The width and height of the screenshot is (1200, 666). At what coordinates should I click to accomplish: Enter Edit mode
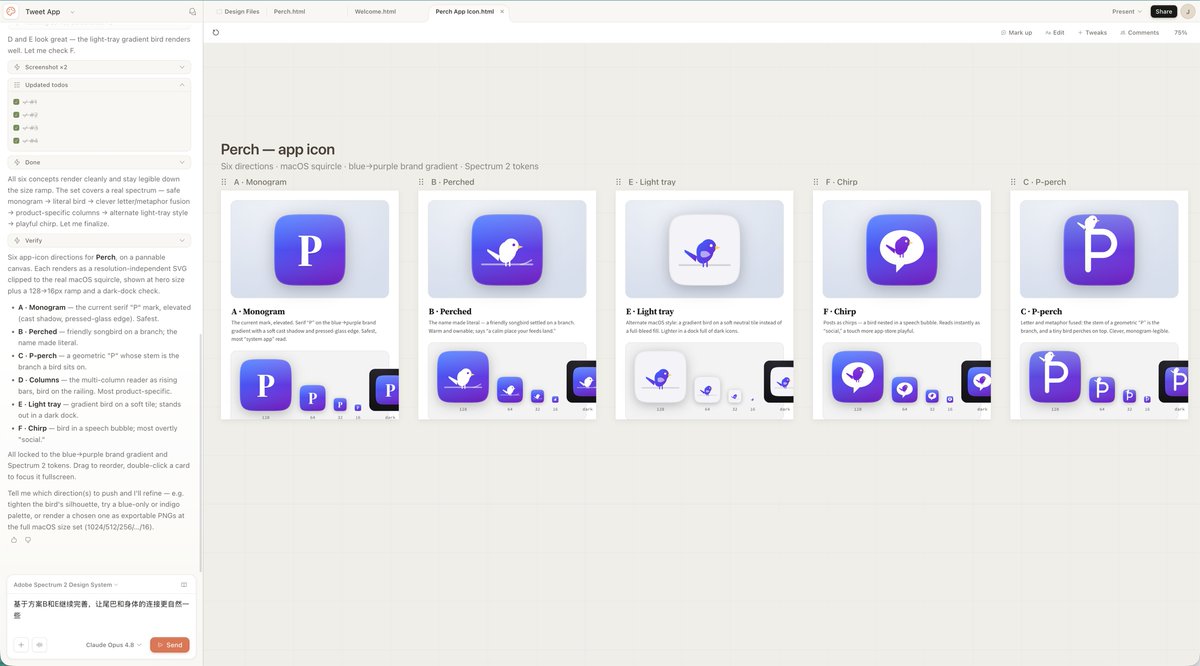click(x=1055, y=32)
